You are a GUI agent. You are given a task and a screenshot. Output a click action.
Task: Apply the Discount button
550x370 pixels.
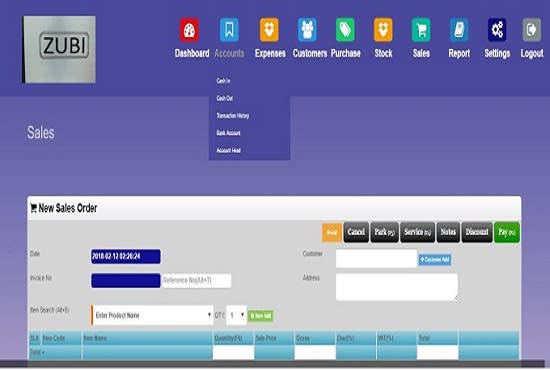pos(477,232)
